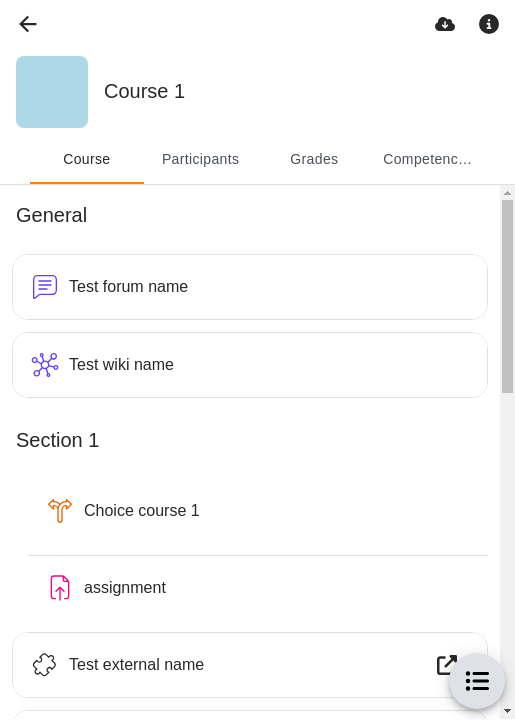The height and width of the screenshot is (720, 515).
Task: Switch to the Participants tab
Action: coord(201,159)
